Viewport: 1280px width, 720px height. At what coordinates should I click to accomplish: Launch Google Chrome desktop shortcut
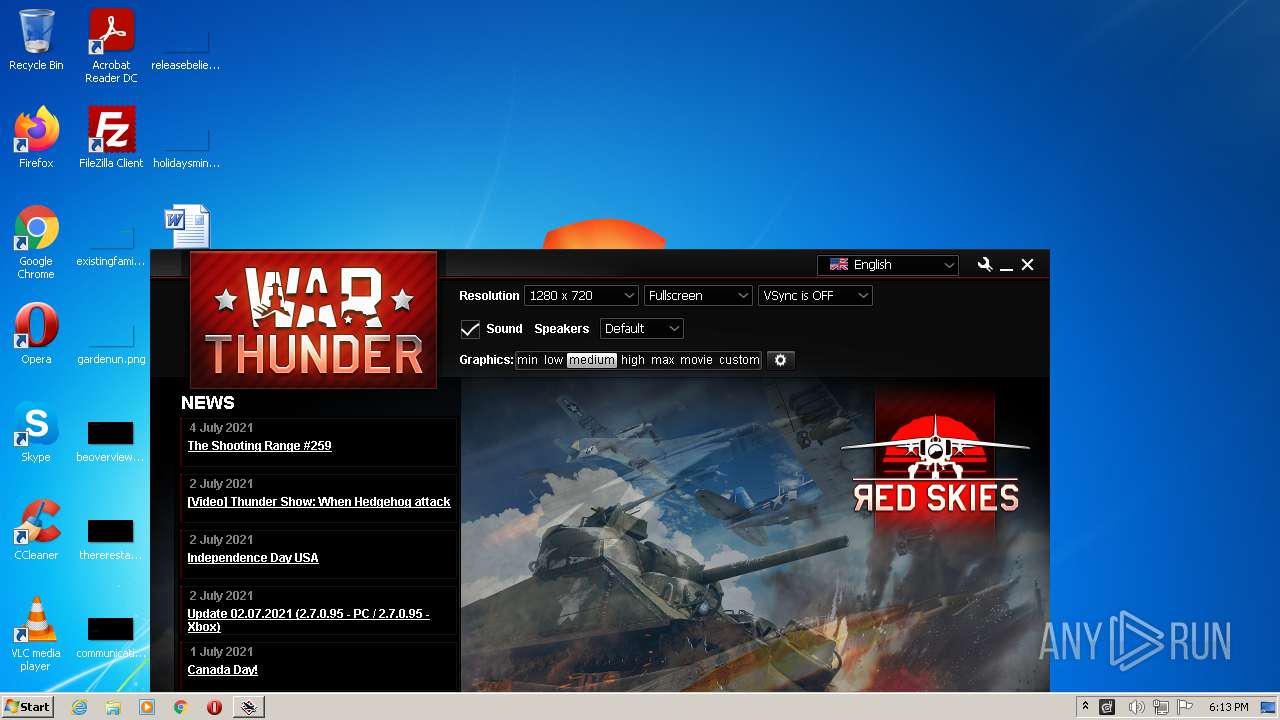[36, 242]
